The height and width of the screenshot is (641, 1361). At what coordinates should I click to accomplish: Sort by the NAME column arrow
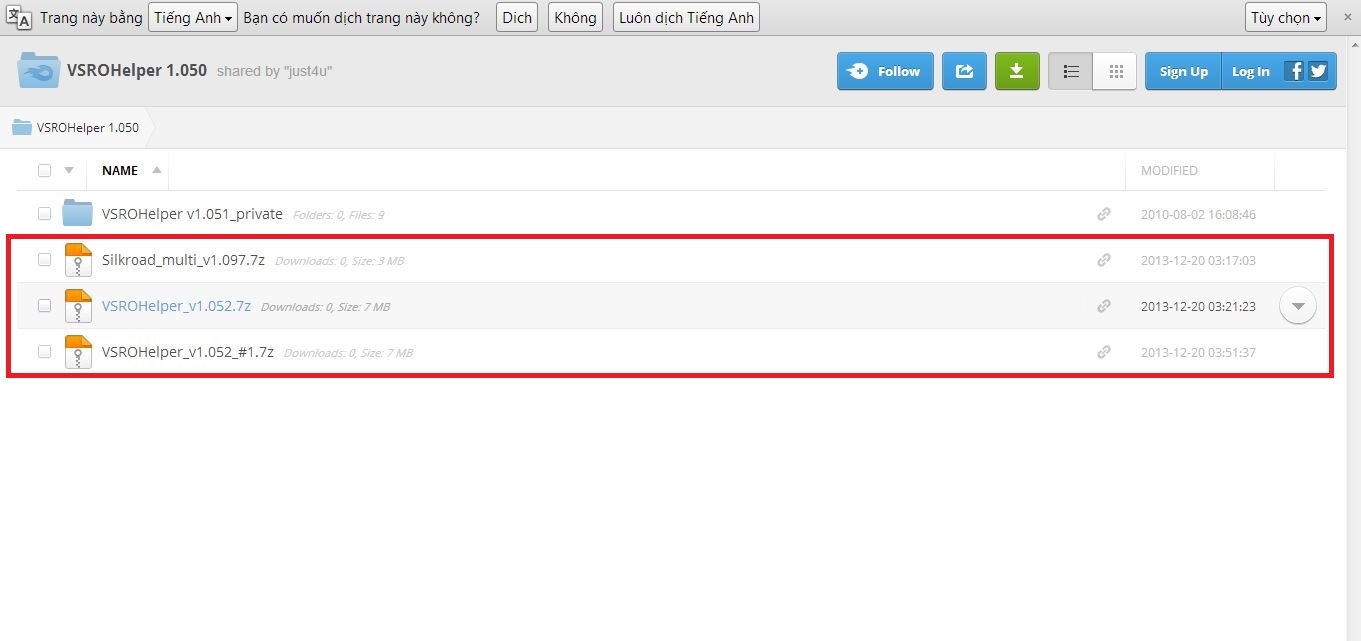coord(156,170)
